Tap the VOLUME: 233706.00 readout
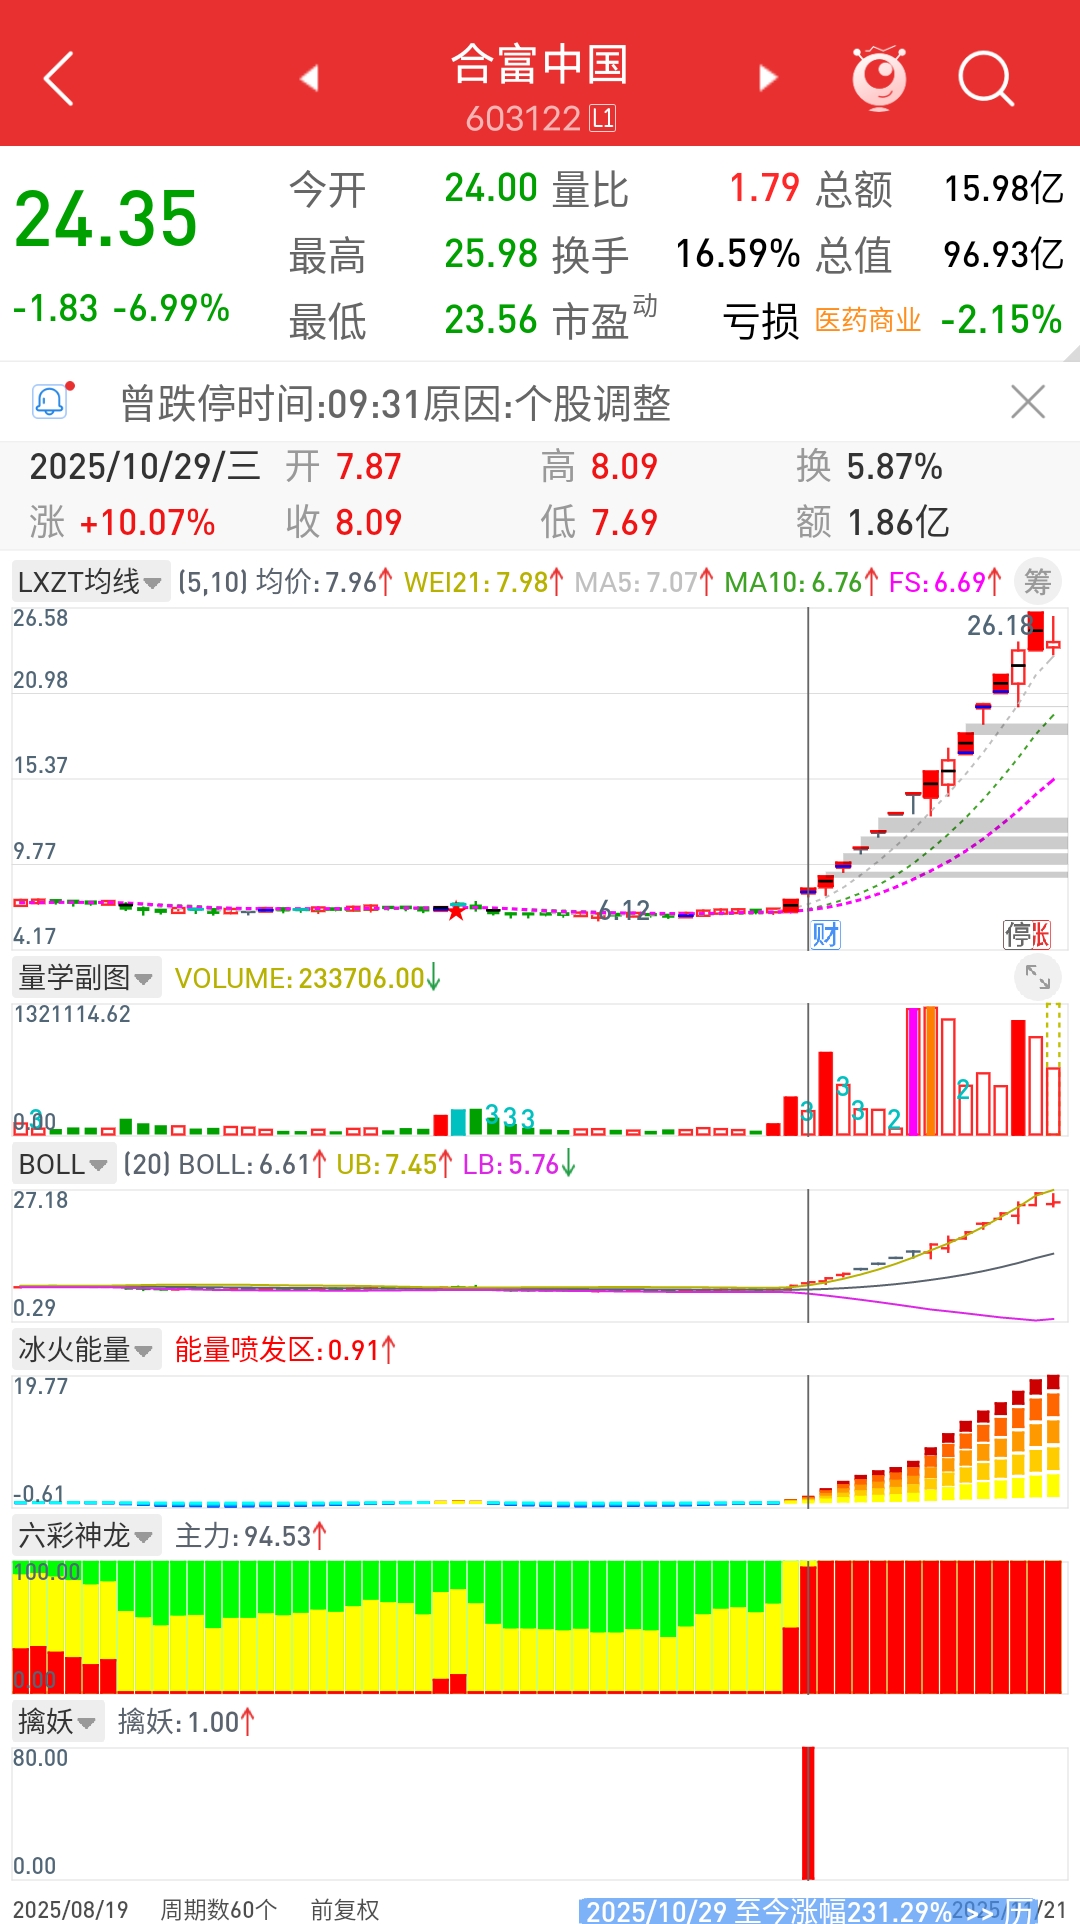Image resolution: width=1080 pixels, height=1924 pixels. [308, 977]
